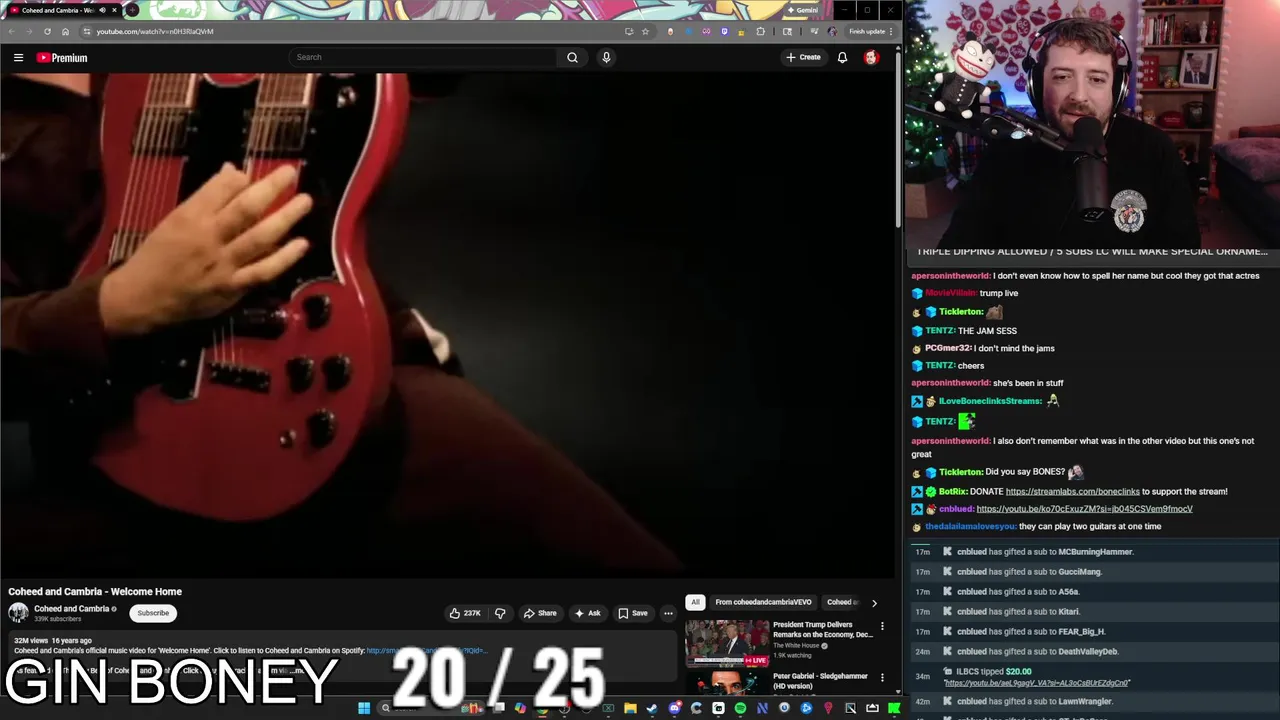
Task: Click the Ask button
Action: pos(588,613)
